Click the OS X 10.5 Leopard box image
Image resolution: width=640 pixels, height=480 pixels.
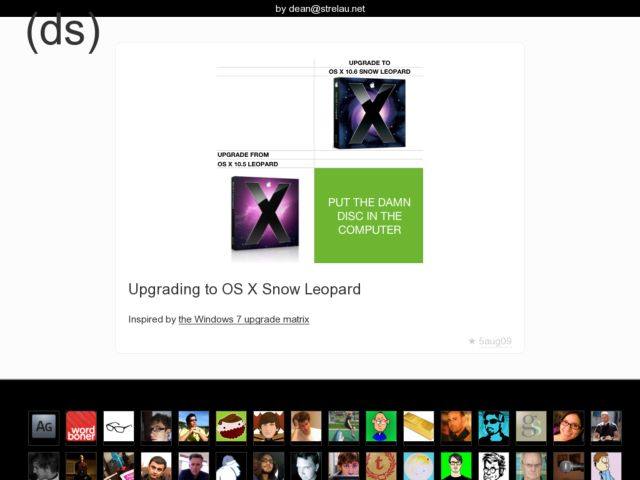[x=265, y=213]
